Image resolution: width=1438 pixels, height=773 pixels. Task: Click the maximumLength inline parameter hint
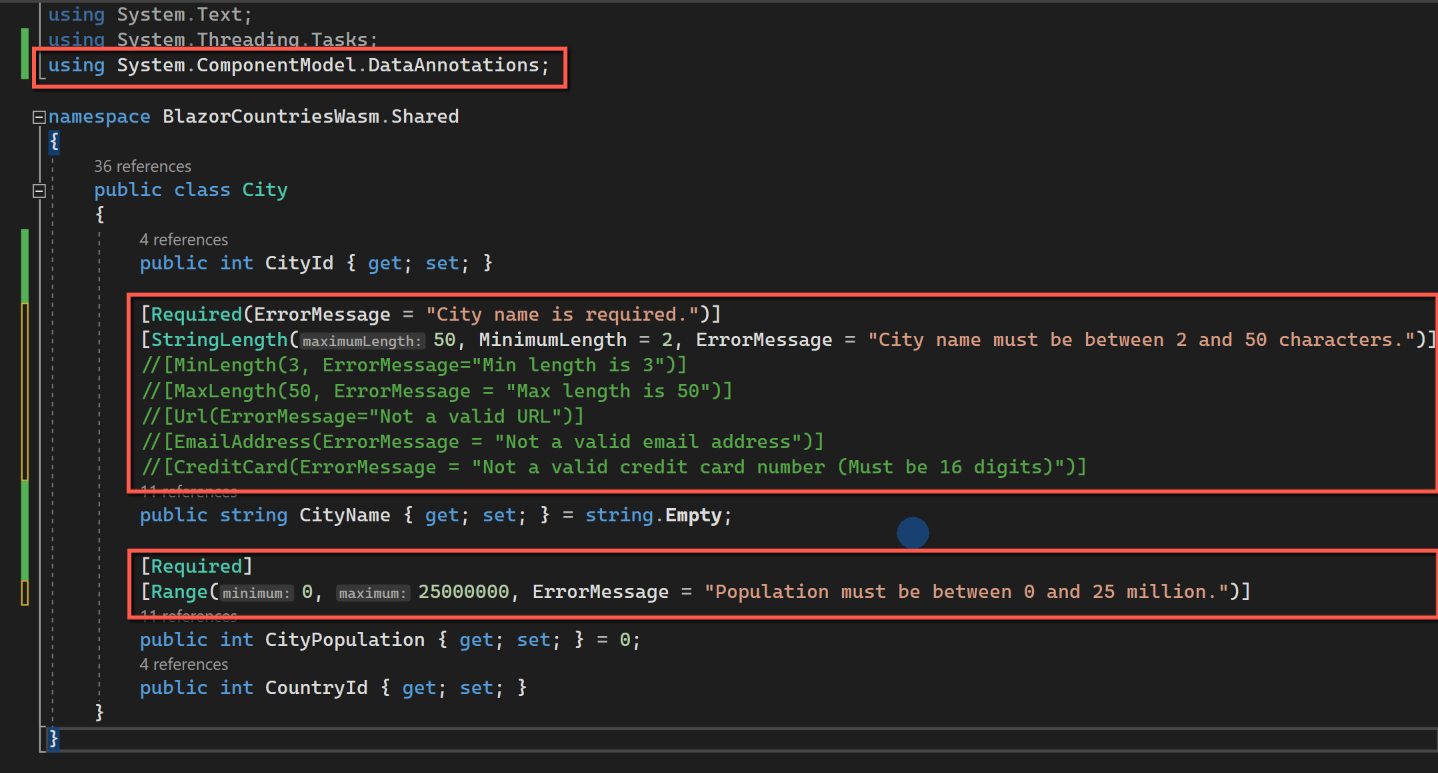coord(361,340)
